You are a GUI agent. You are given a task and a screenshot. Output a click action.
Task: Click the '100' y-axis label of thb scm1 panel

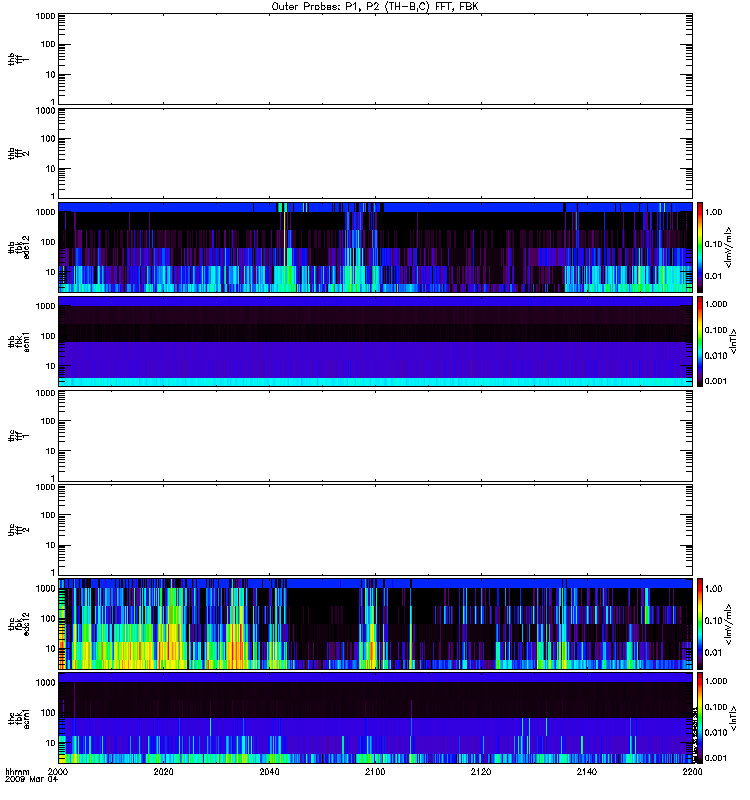(x=48, y=336)
